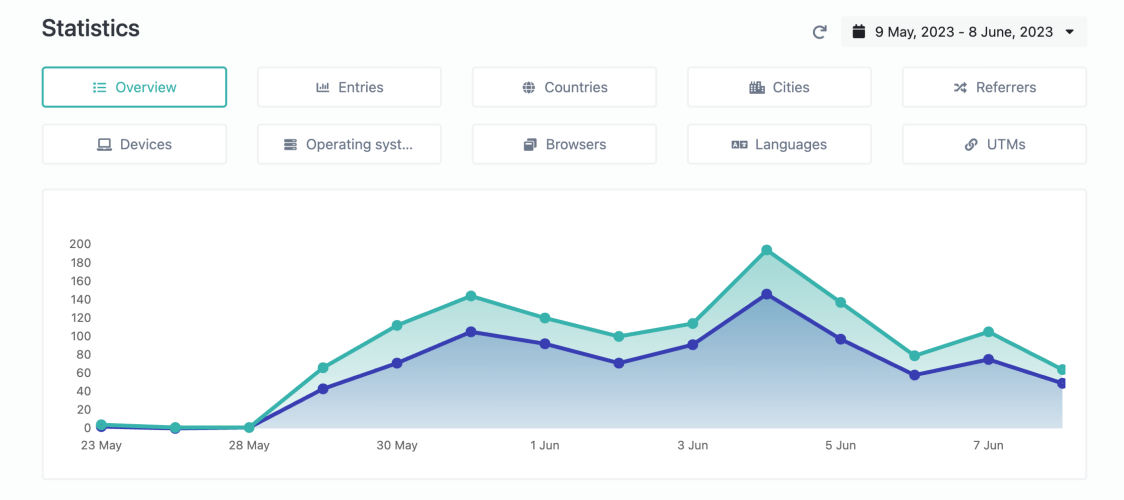Viewport: 1124px width, 500px height.
Task: Open the Countries globe icon
Action: [x=529, y=88]
